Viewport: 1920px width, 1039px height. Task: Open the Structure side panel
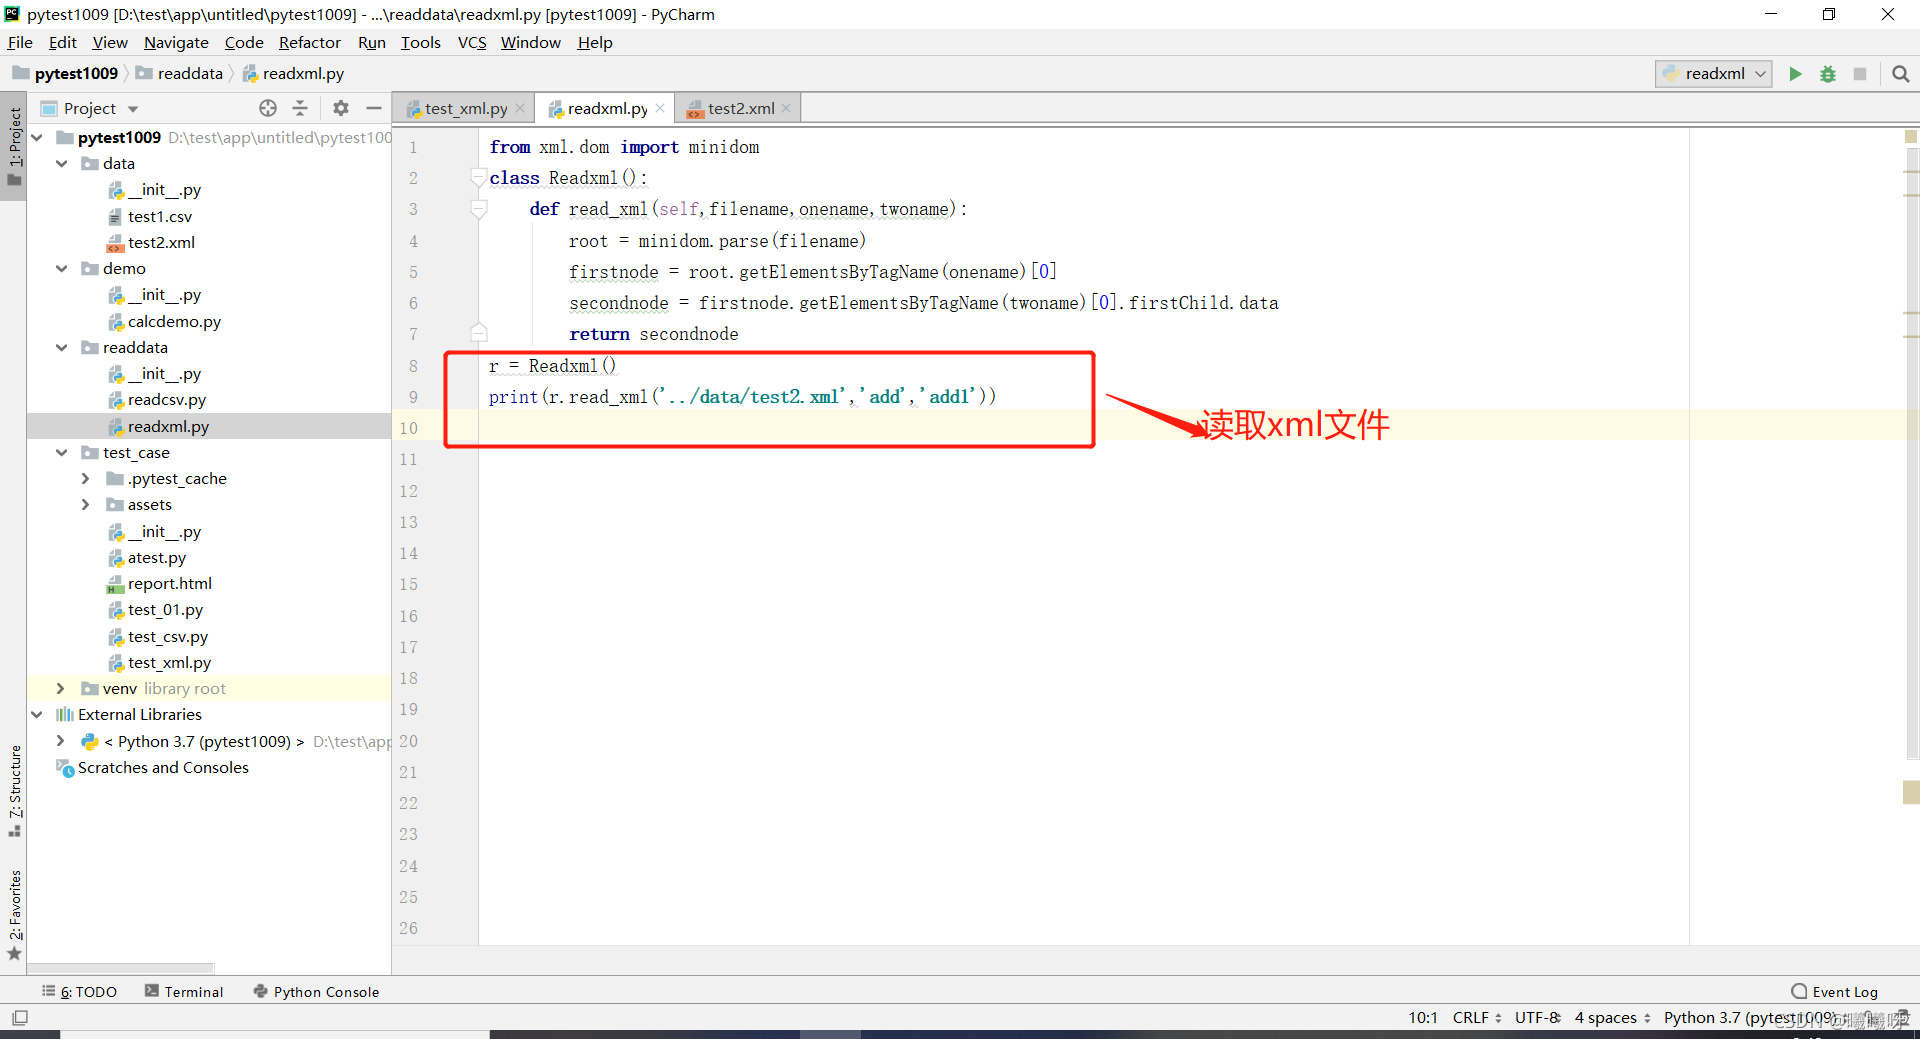point(14,790)
